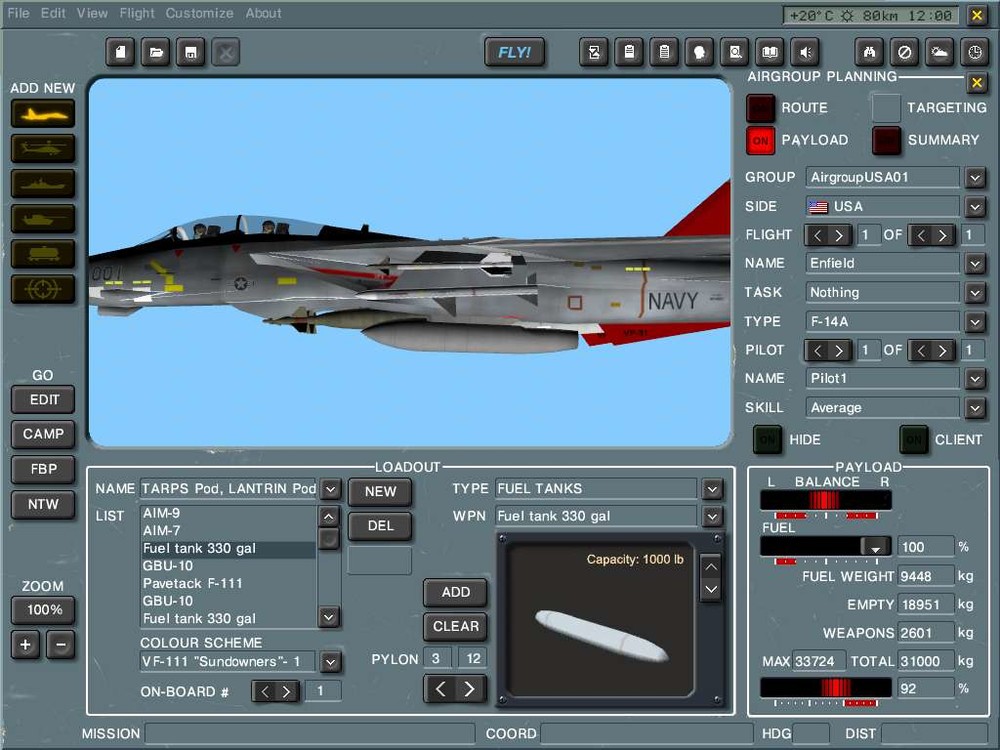1000x750 pixels.
Task: Add a new helicopter group
Action: 42,149
